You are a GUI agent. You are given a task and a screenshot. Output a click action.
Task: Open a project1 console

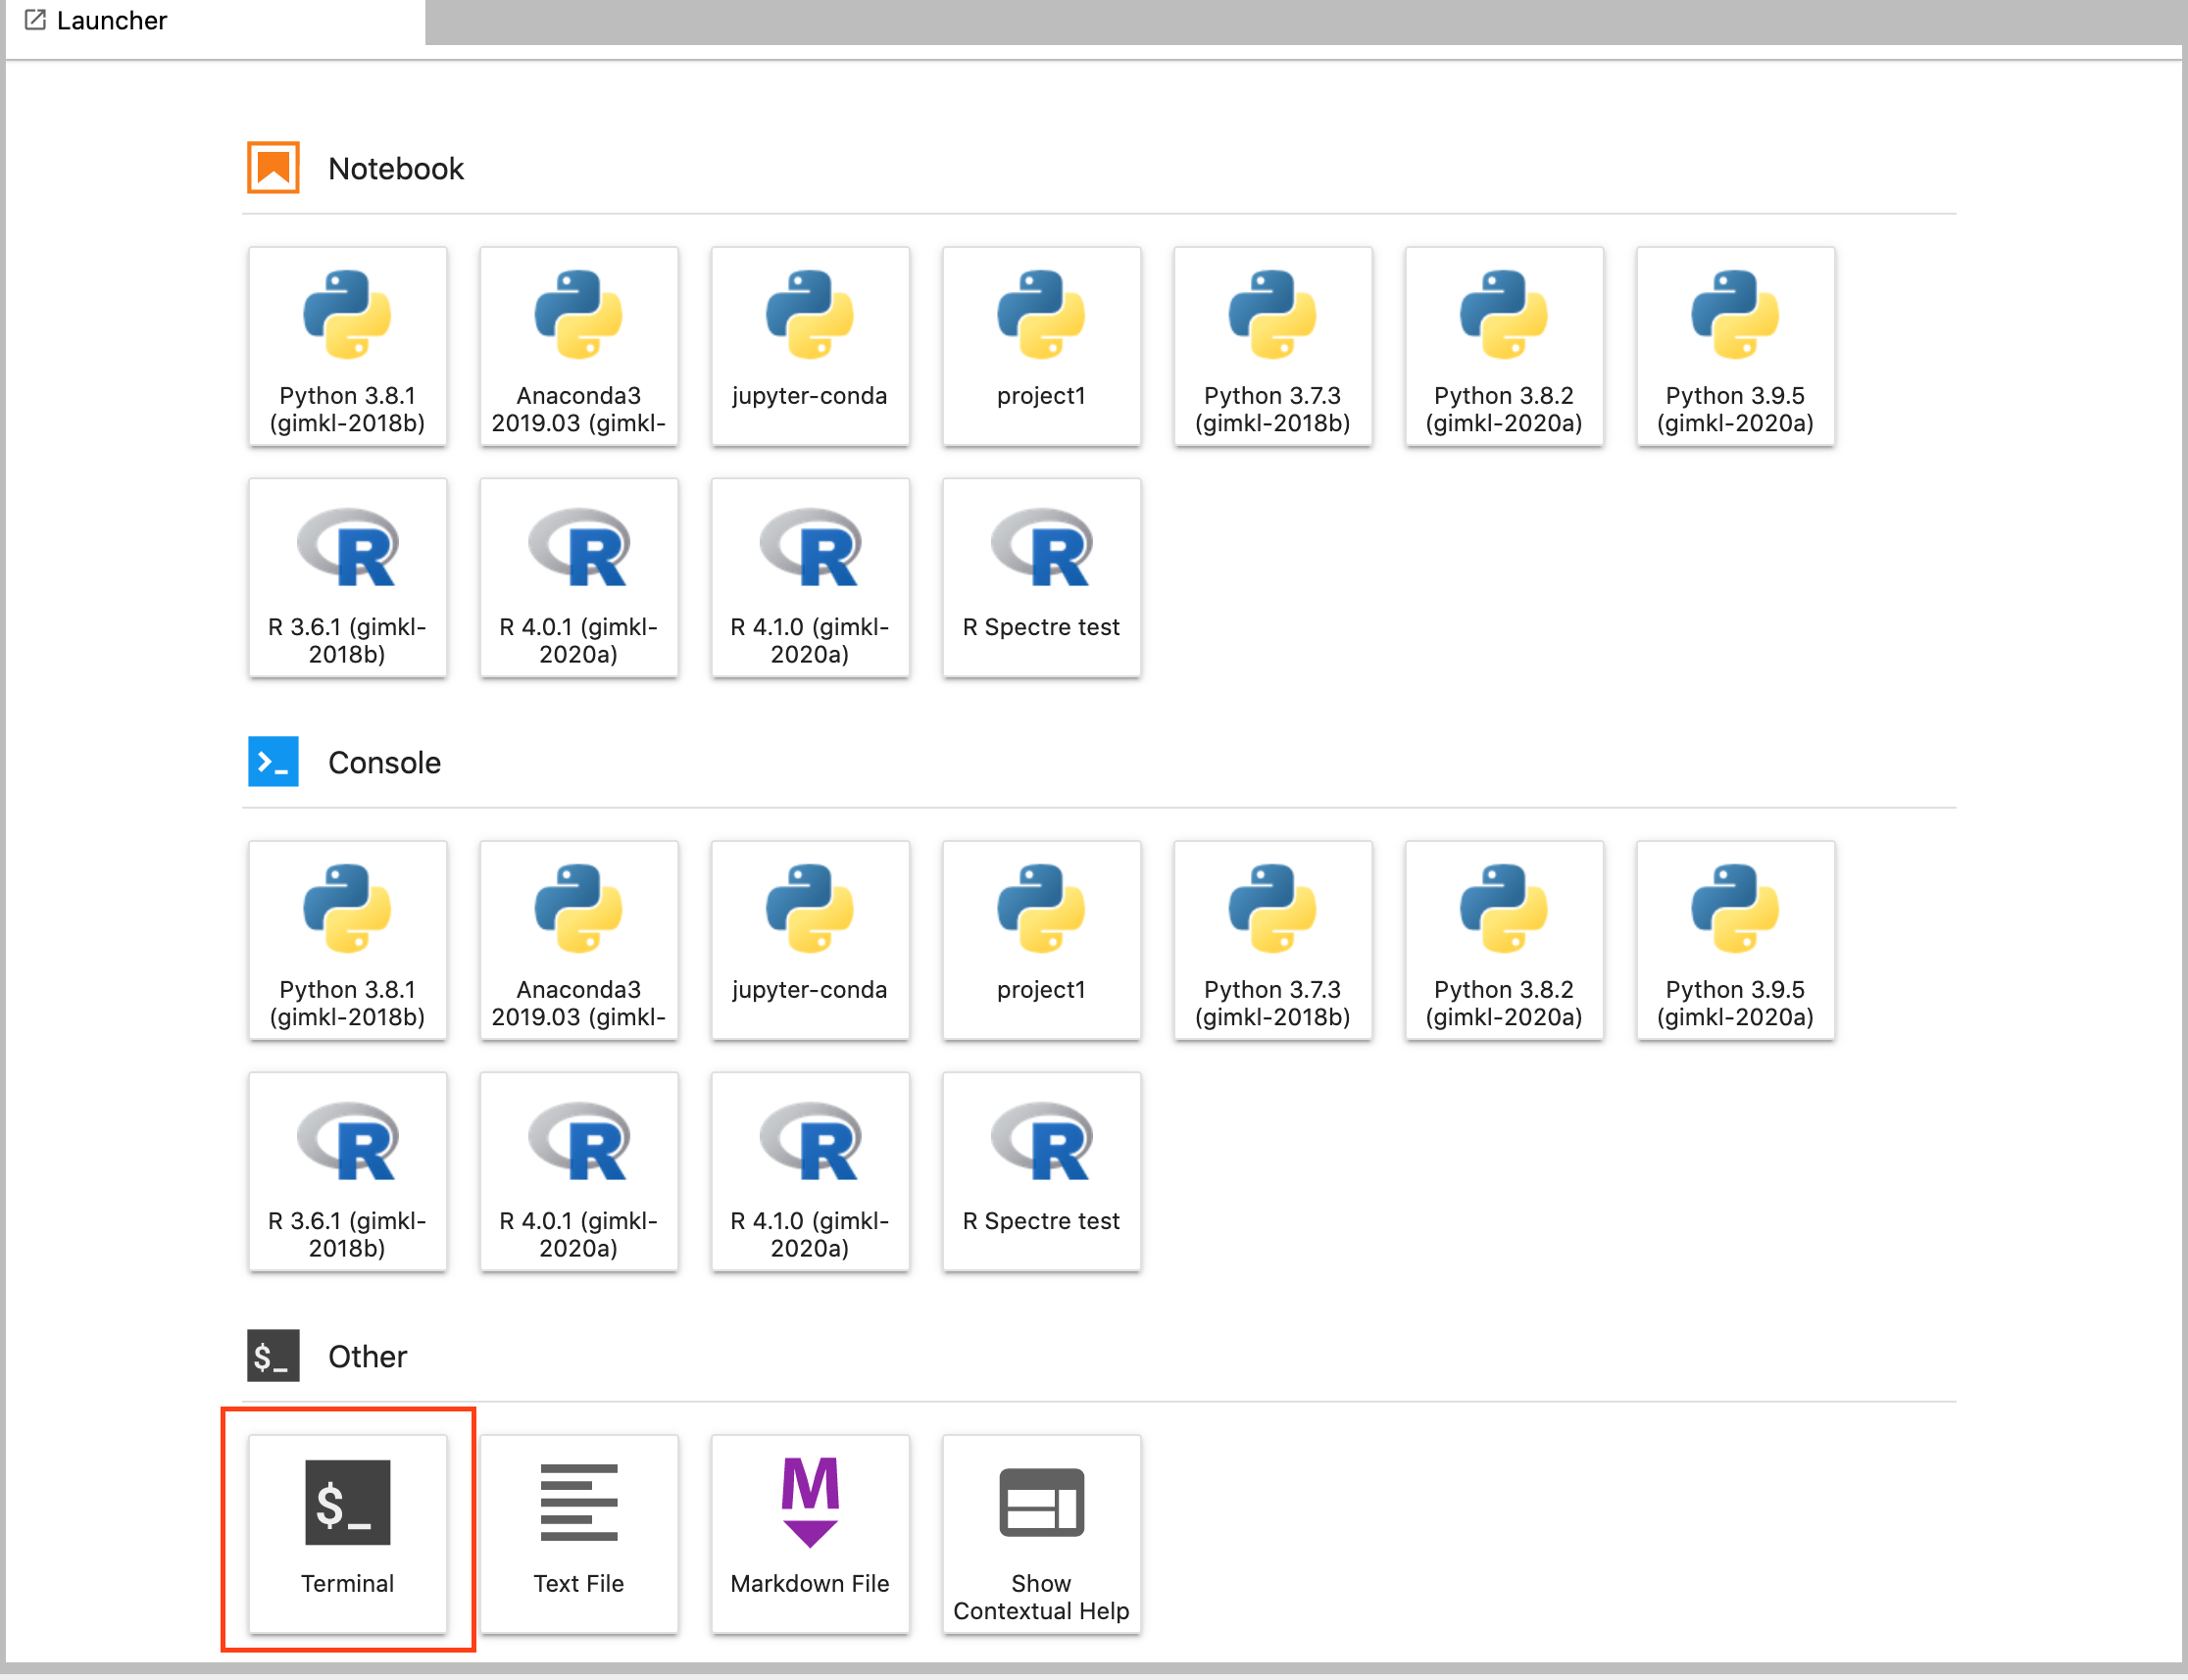point(1041,940)
